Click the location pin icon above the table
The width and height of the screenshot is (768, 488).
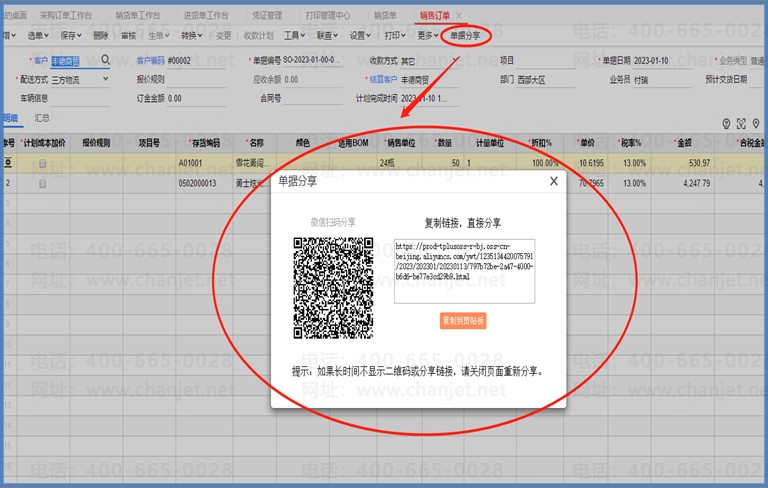pyautogui.click(x=726, y=124)
